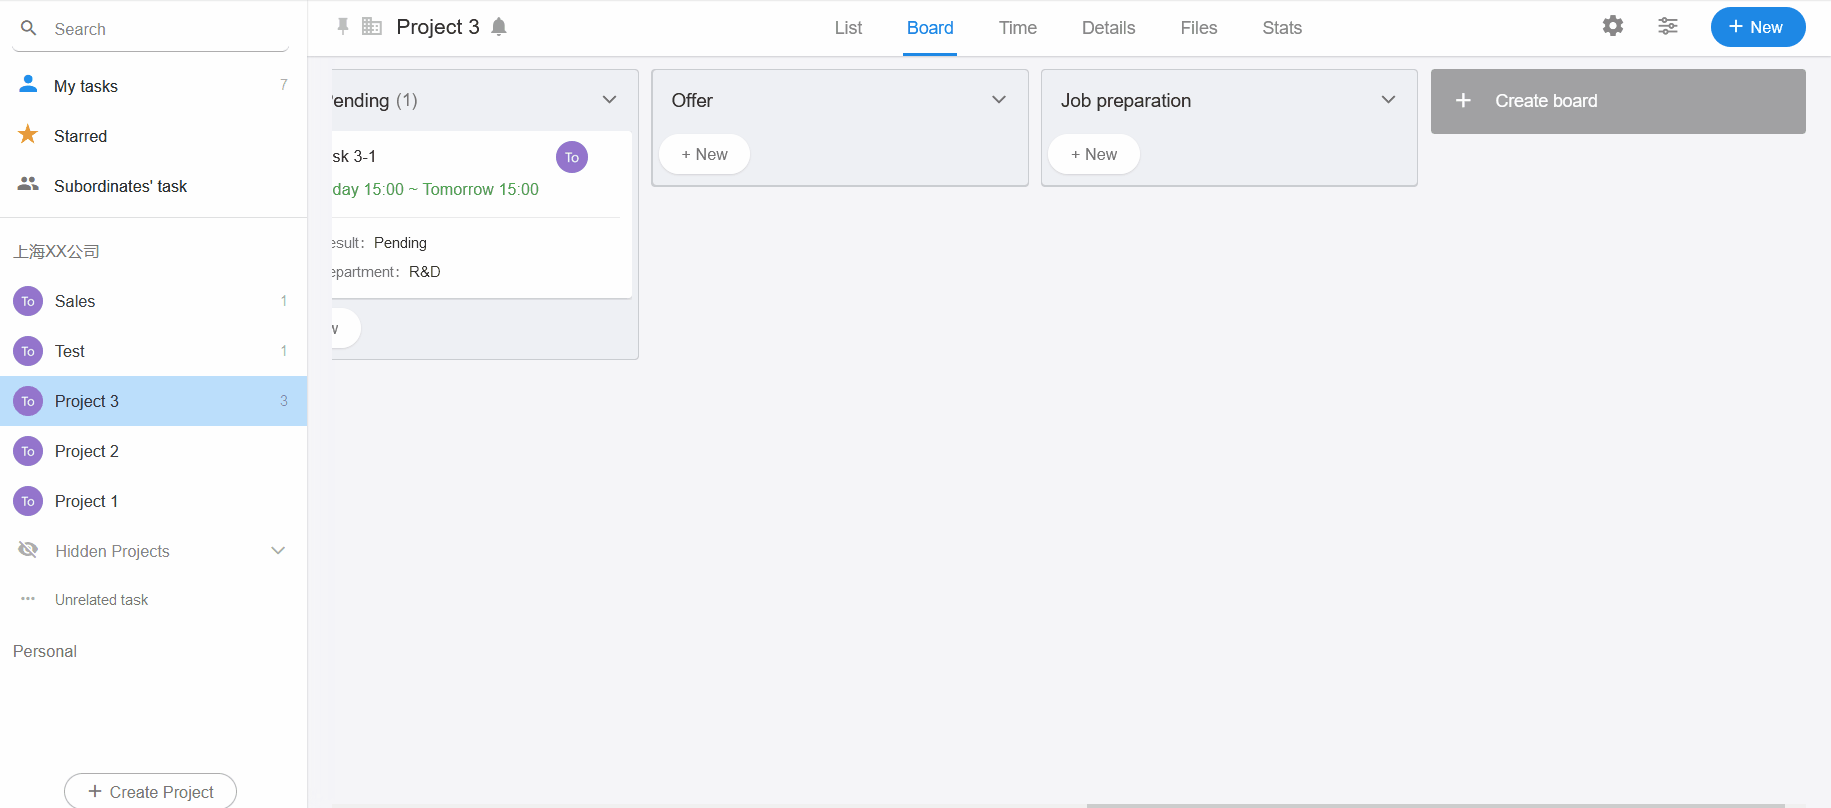The height and width of the screenshot is (808, 1831).
Task: Expand the Offer column dropdown chevron
Action: tap(999, 100)
